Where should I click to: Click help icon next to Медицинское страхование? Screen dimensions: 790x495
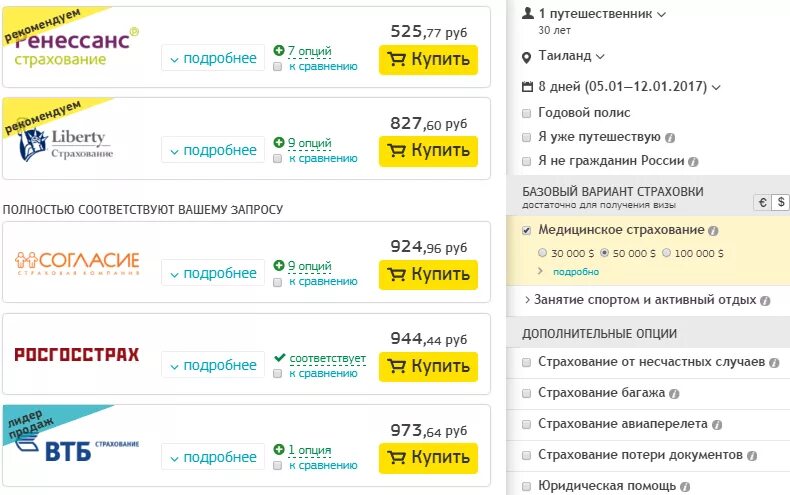click(714, 231)
